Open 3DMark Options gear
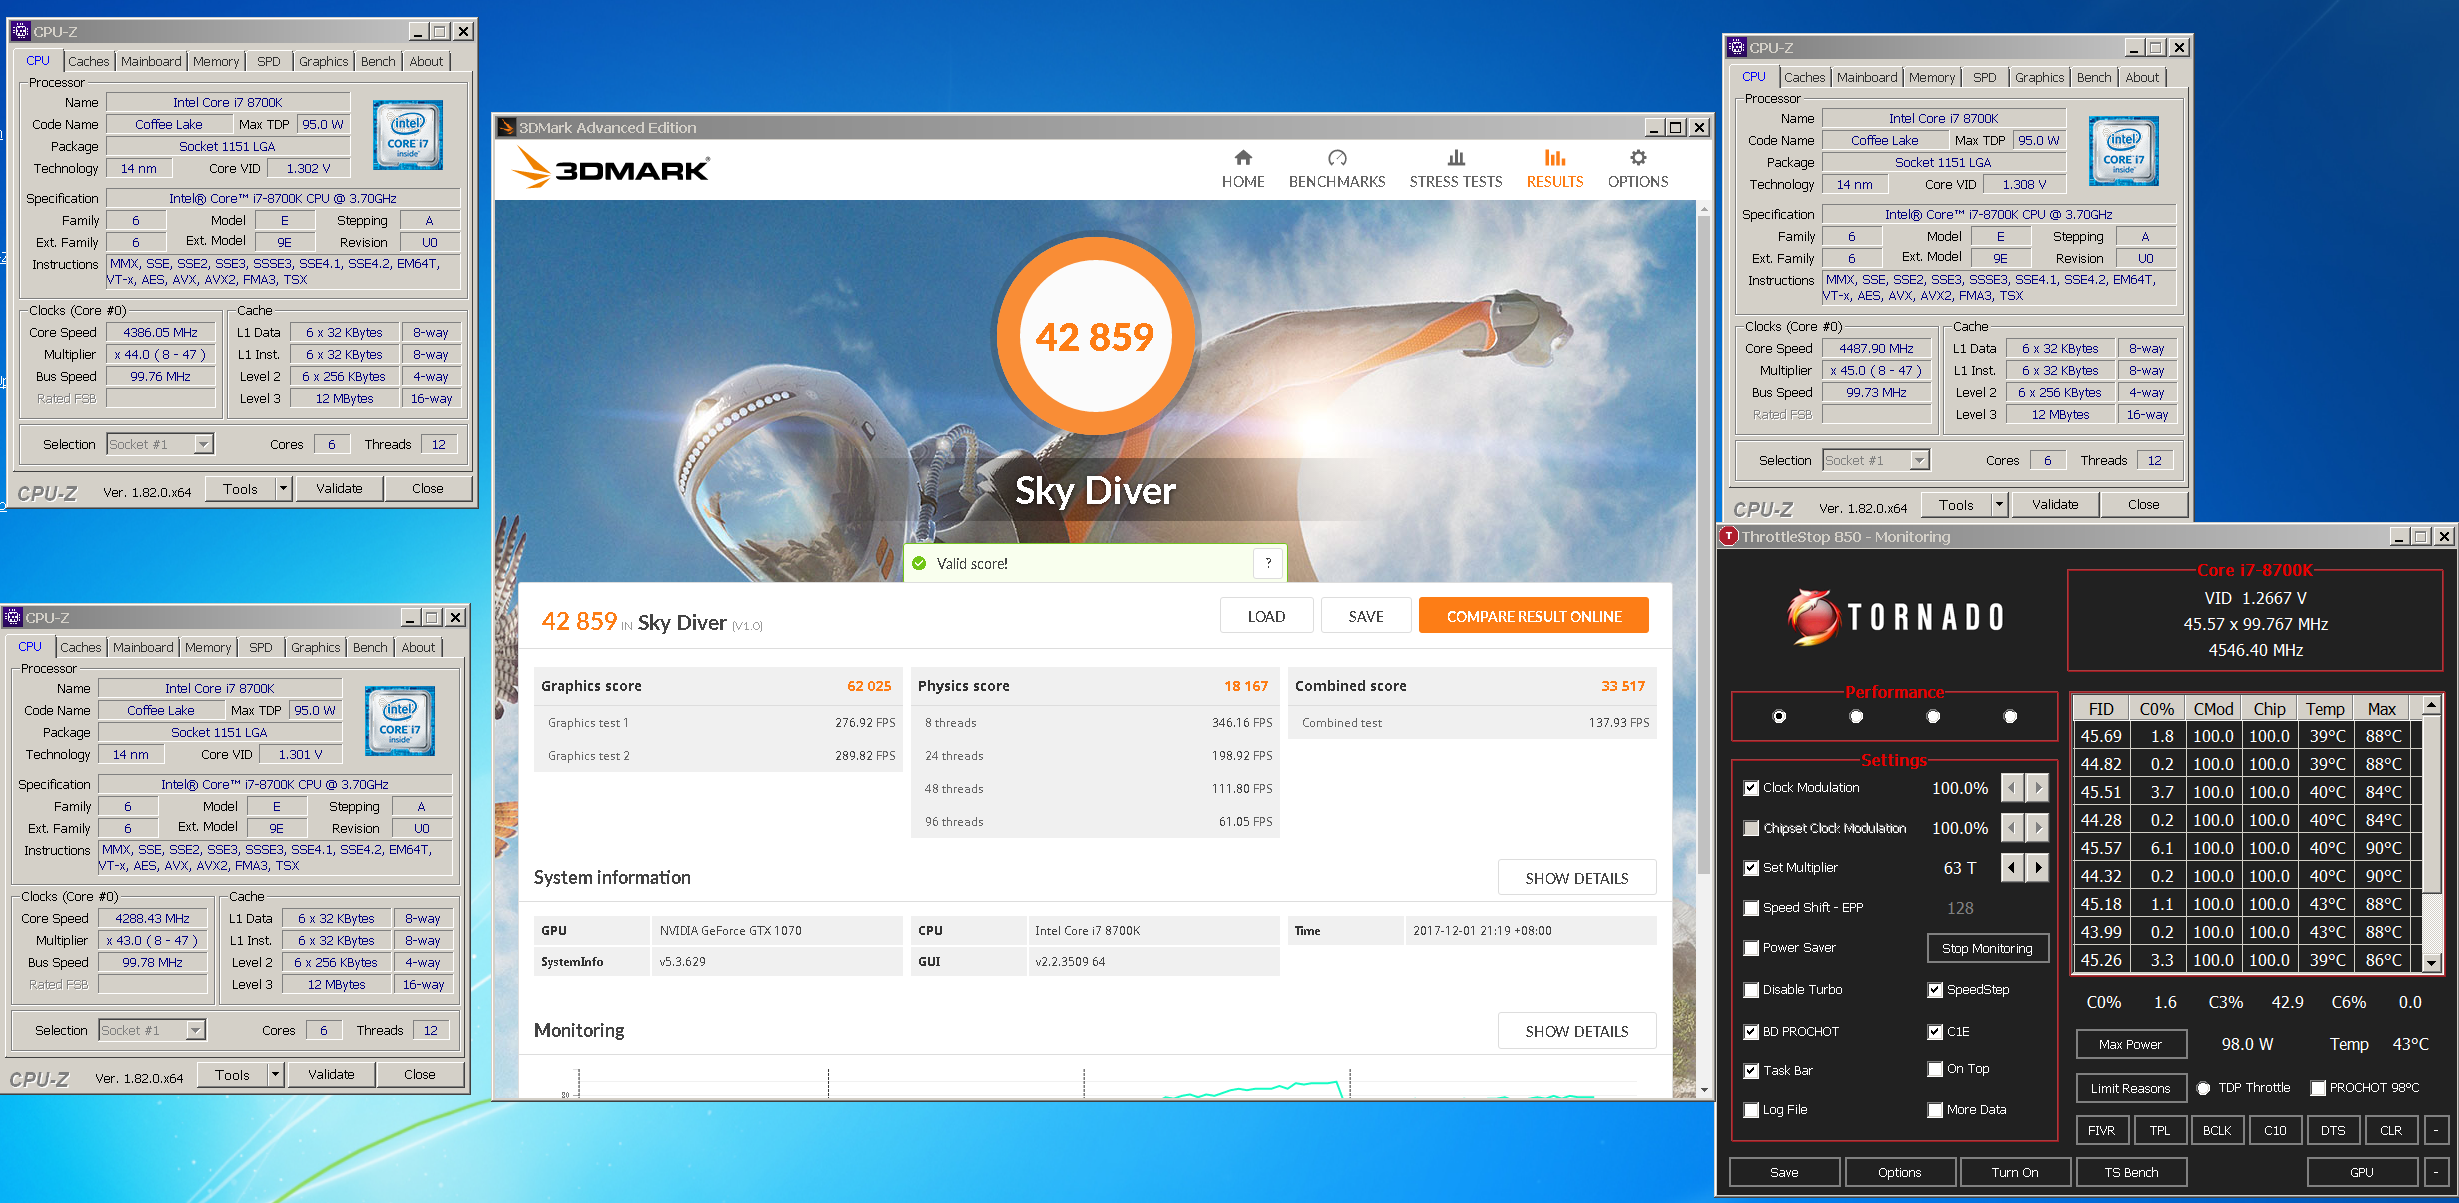This screenshot has width=2459, height=1203. tap(1638, 158)
